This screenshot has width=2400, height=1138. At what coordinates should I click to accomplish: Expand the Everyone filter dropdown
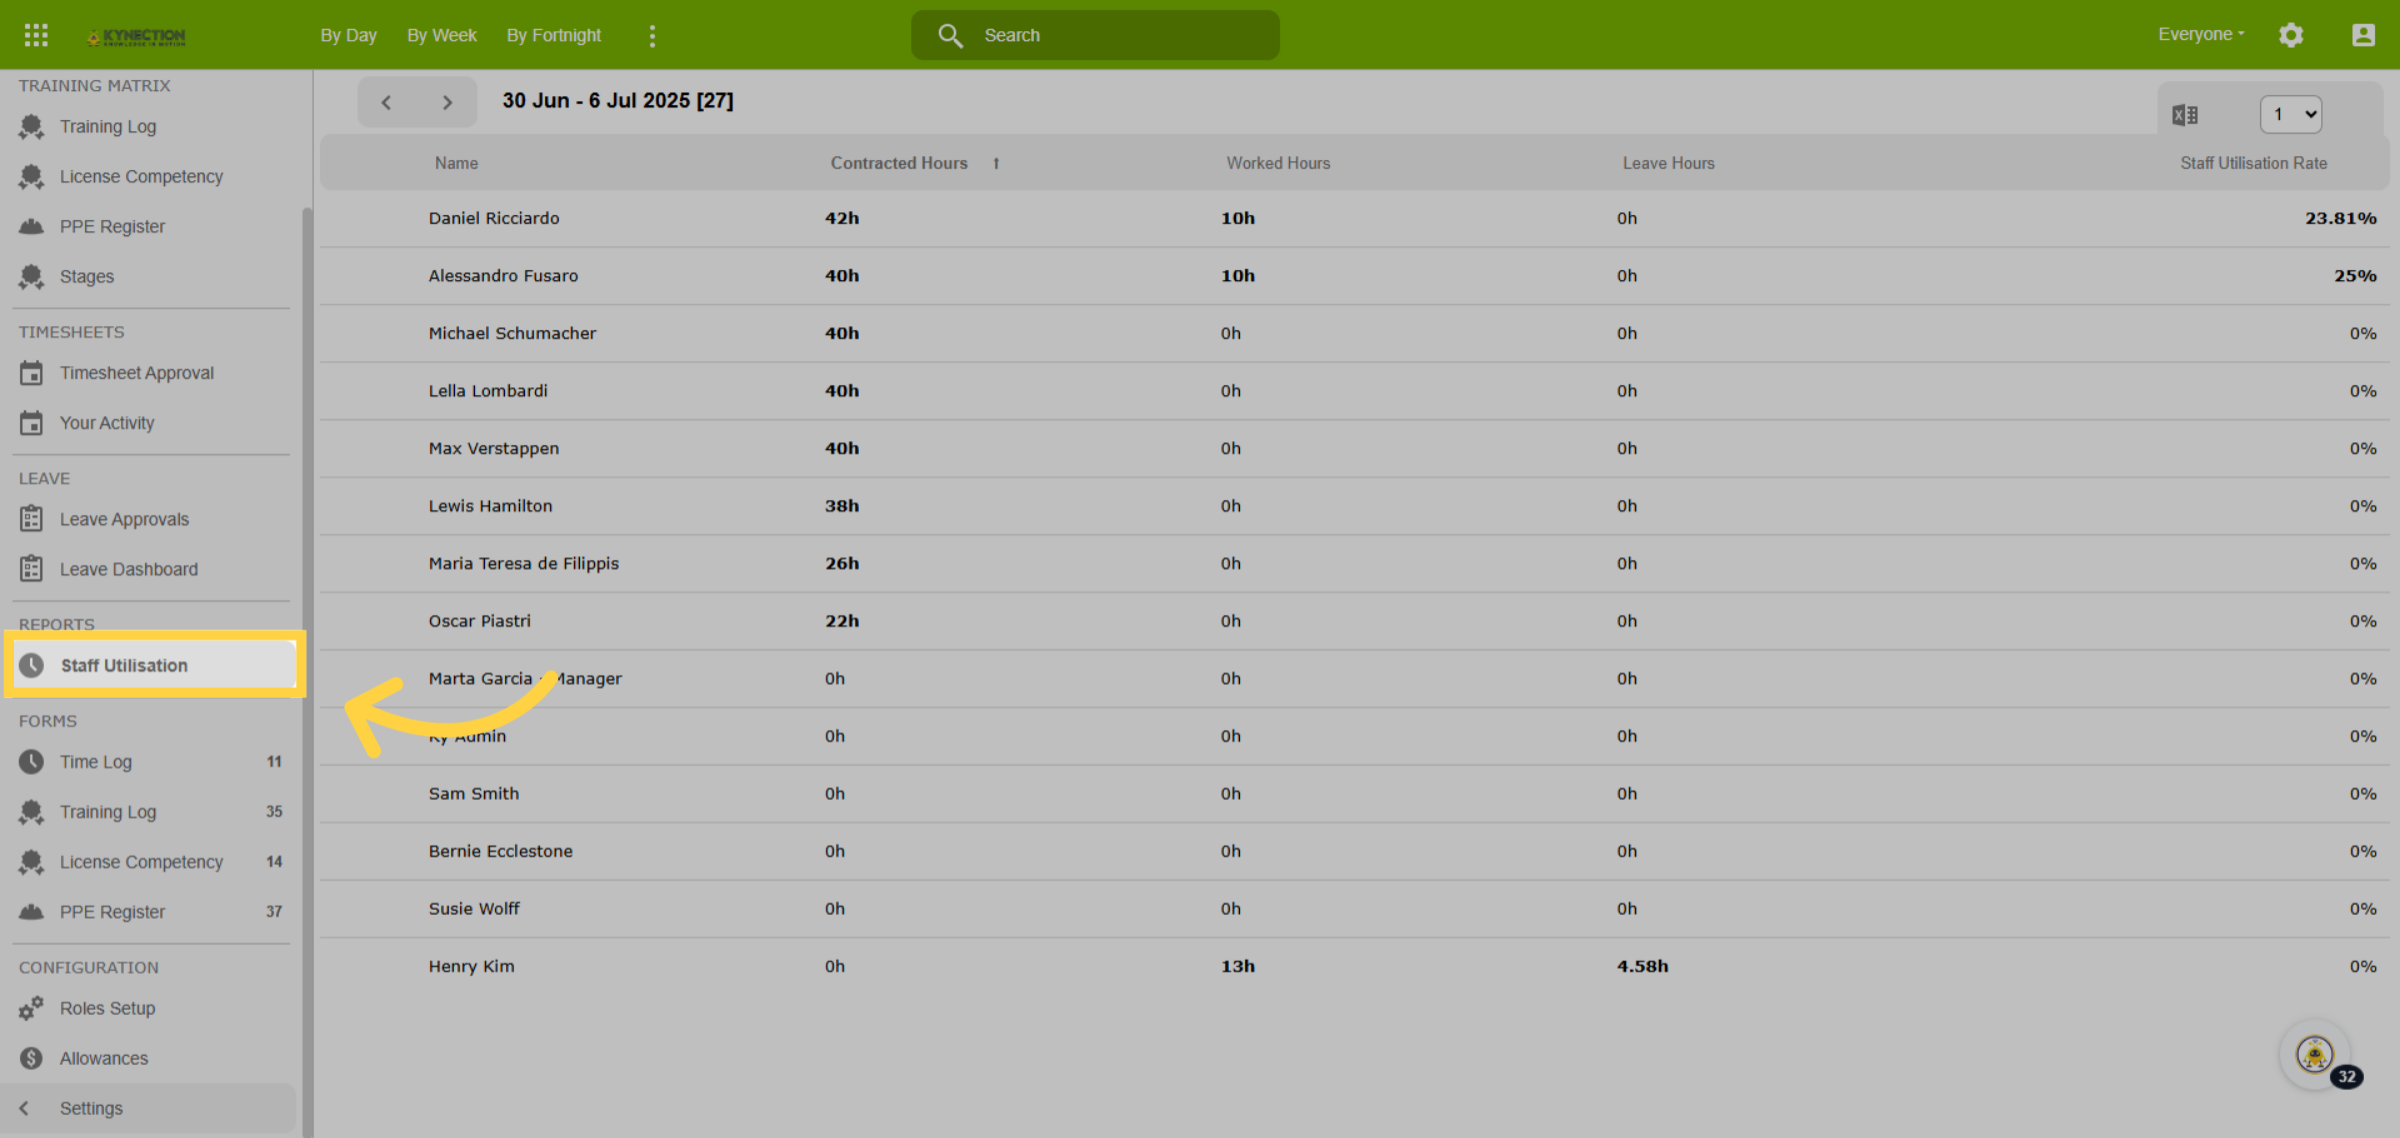(x=2201, y=34)
